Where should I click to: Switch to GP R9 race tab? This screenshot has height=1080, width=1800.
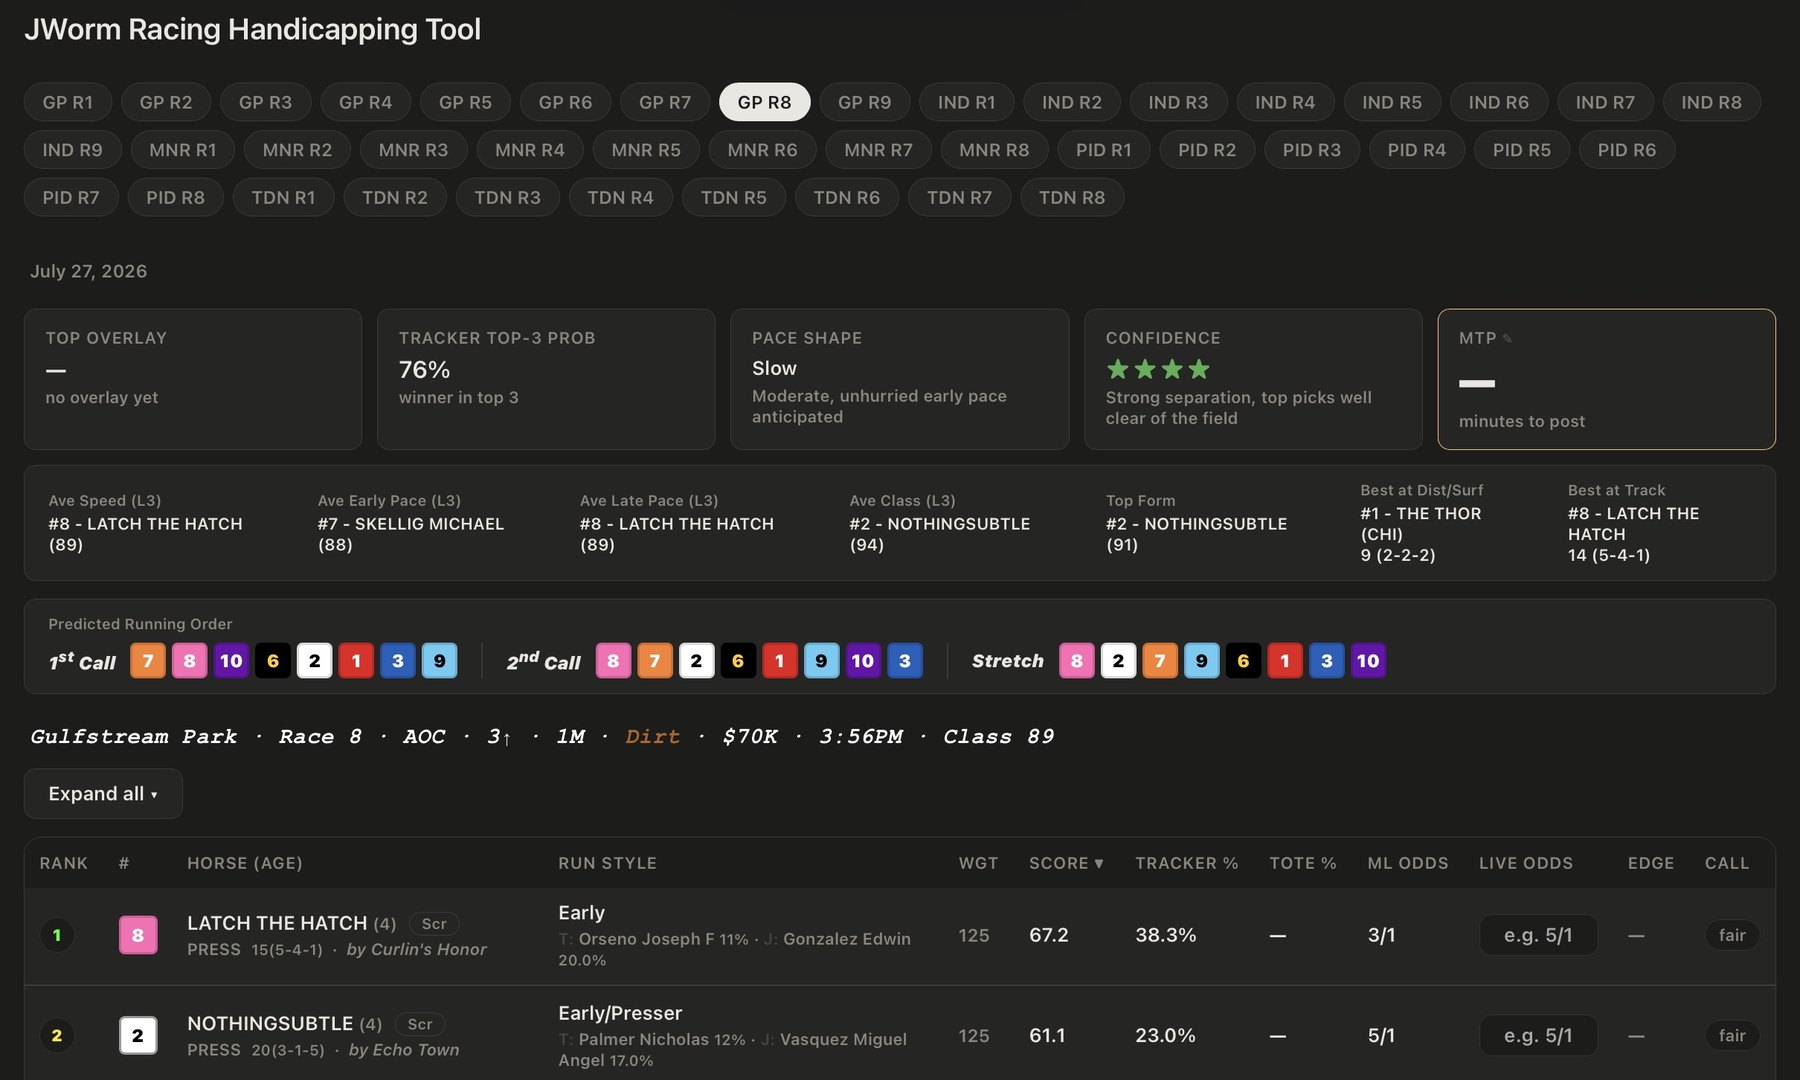click(865, 102)
